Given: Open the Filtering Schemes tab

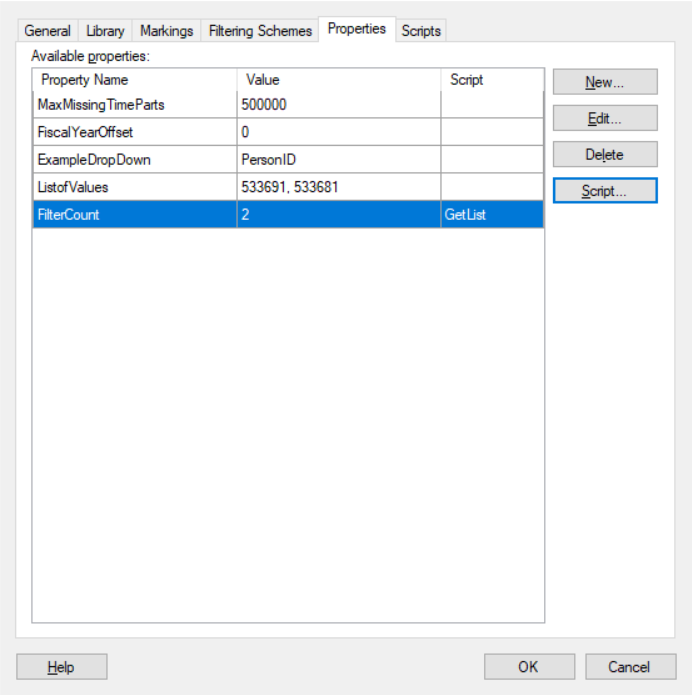Looking at the screenshot, I should 260,31.
